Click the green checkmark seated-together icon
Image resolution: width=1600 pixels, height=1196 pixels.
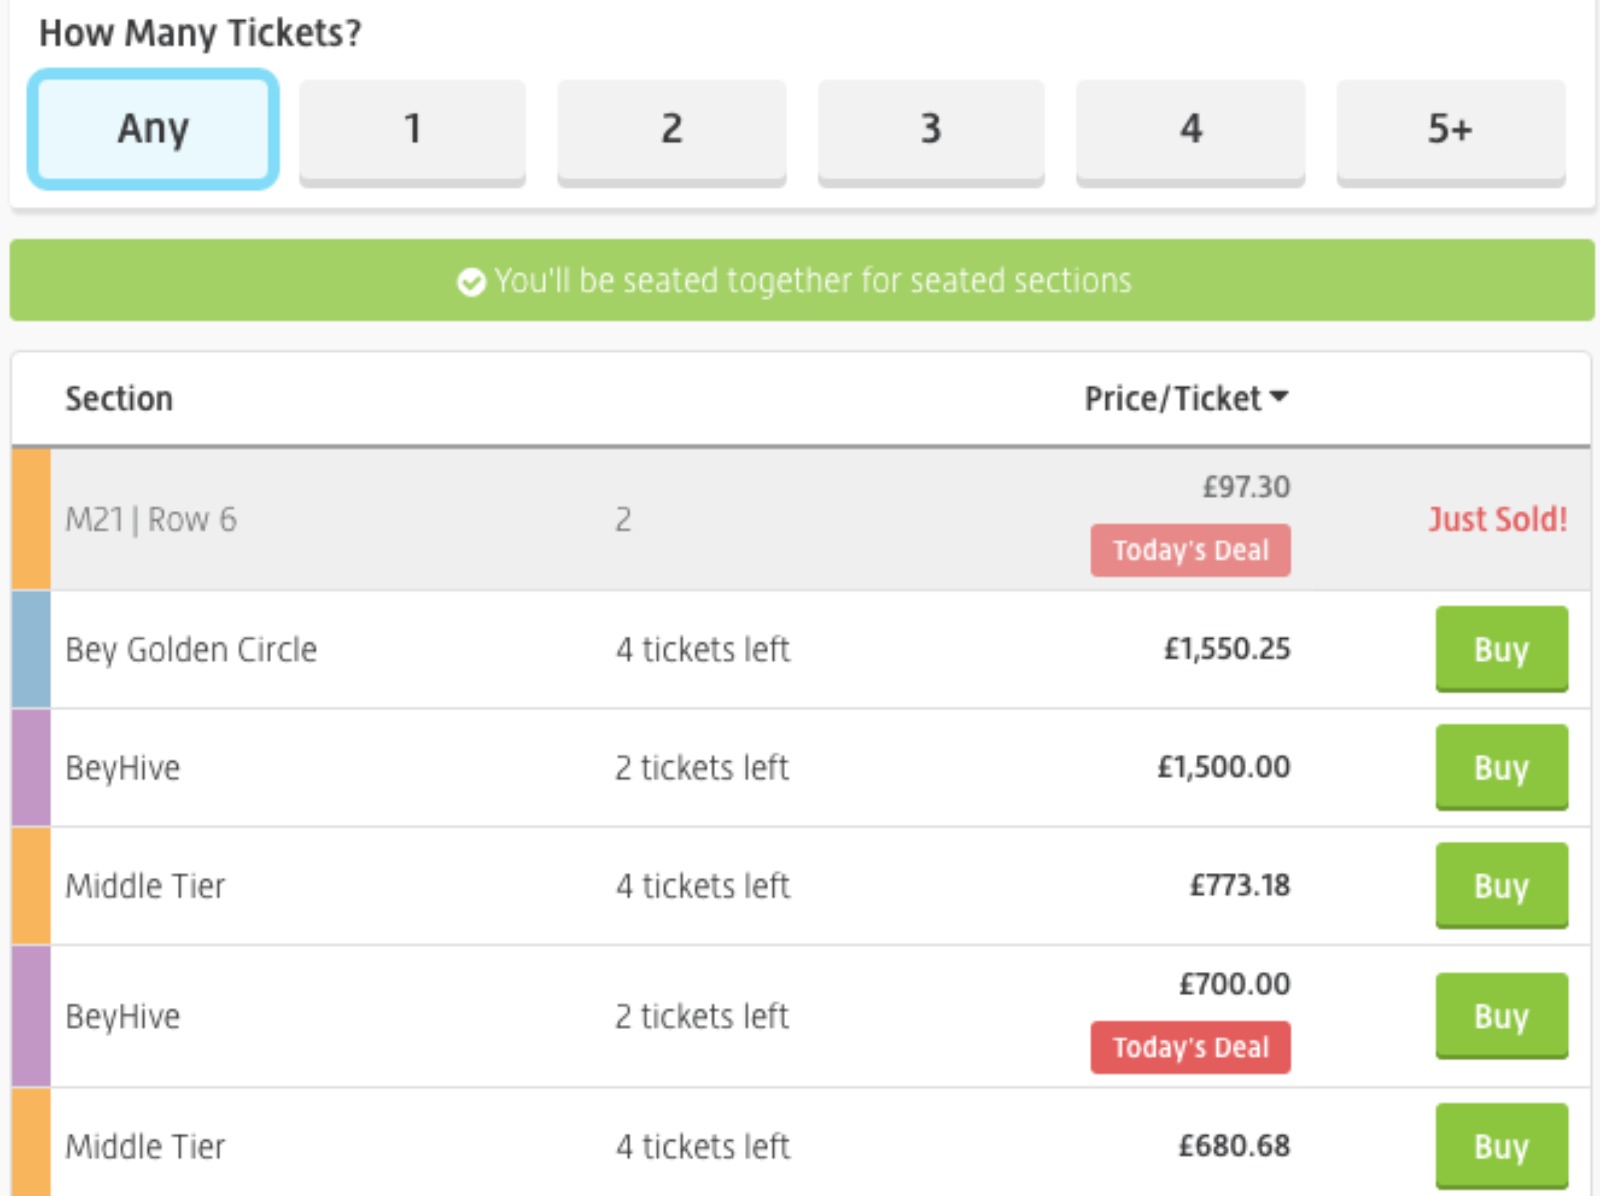click(471, 282)
